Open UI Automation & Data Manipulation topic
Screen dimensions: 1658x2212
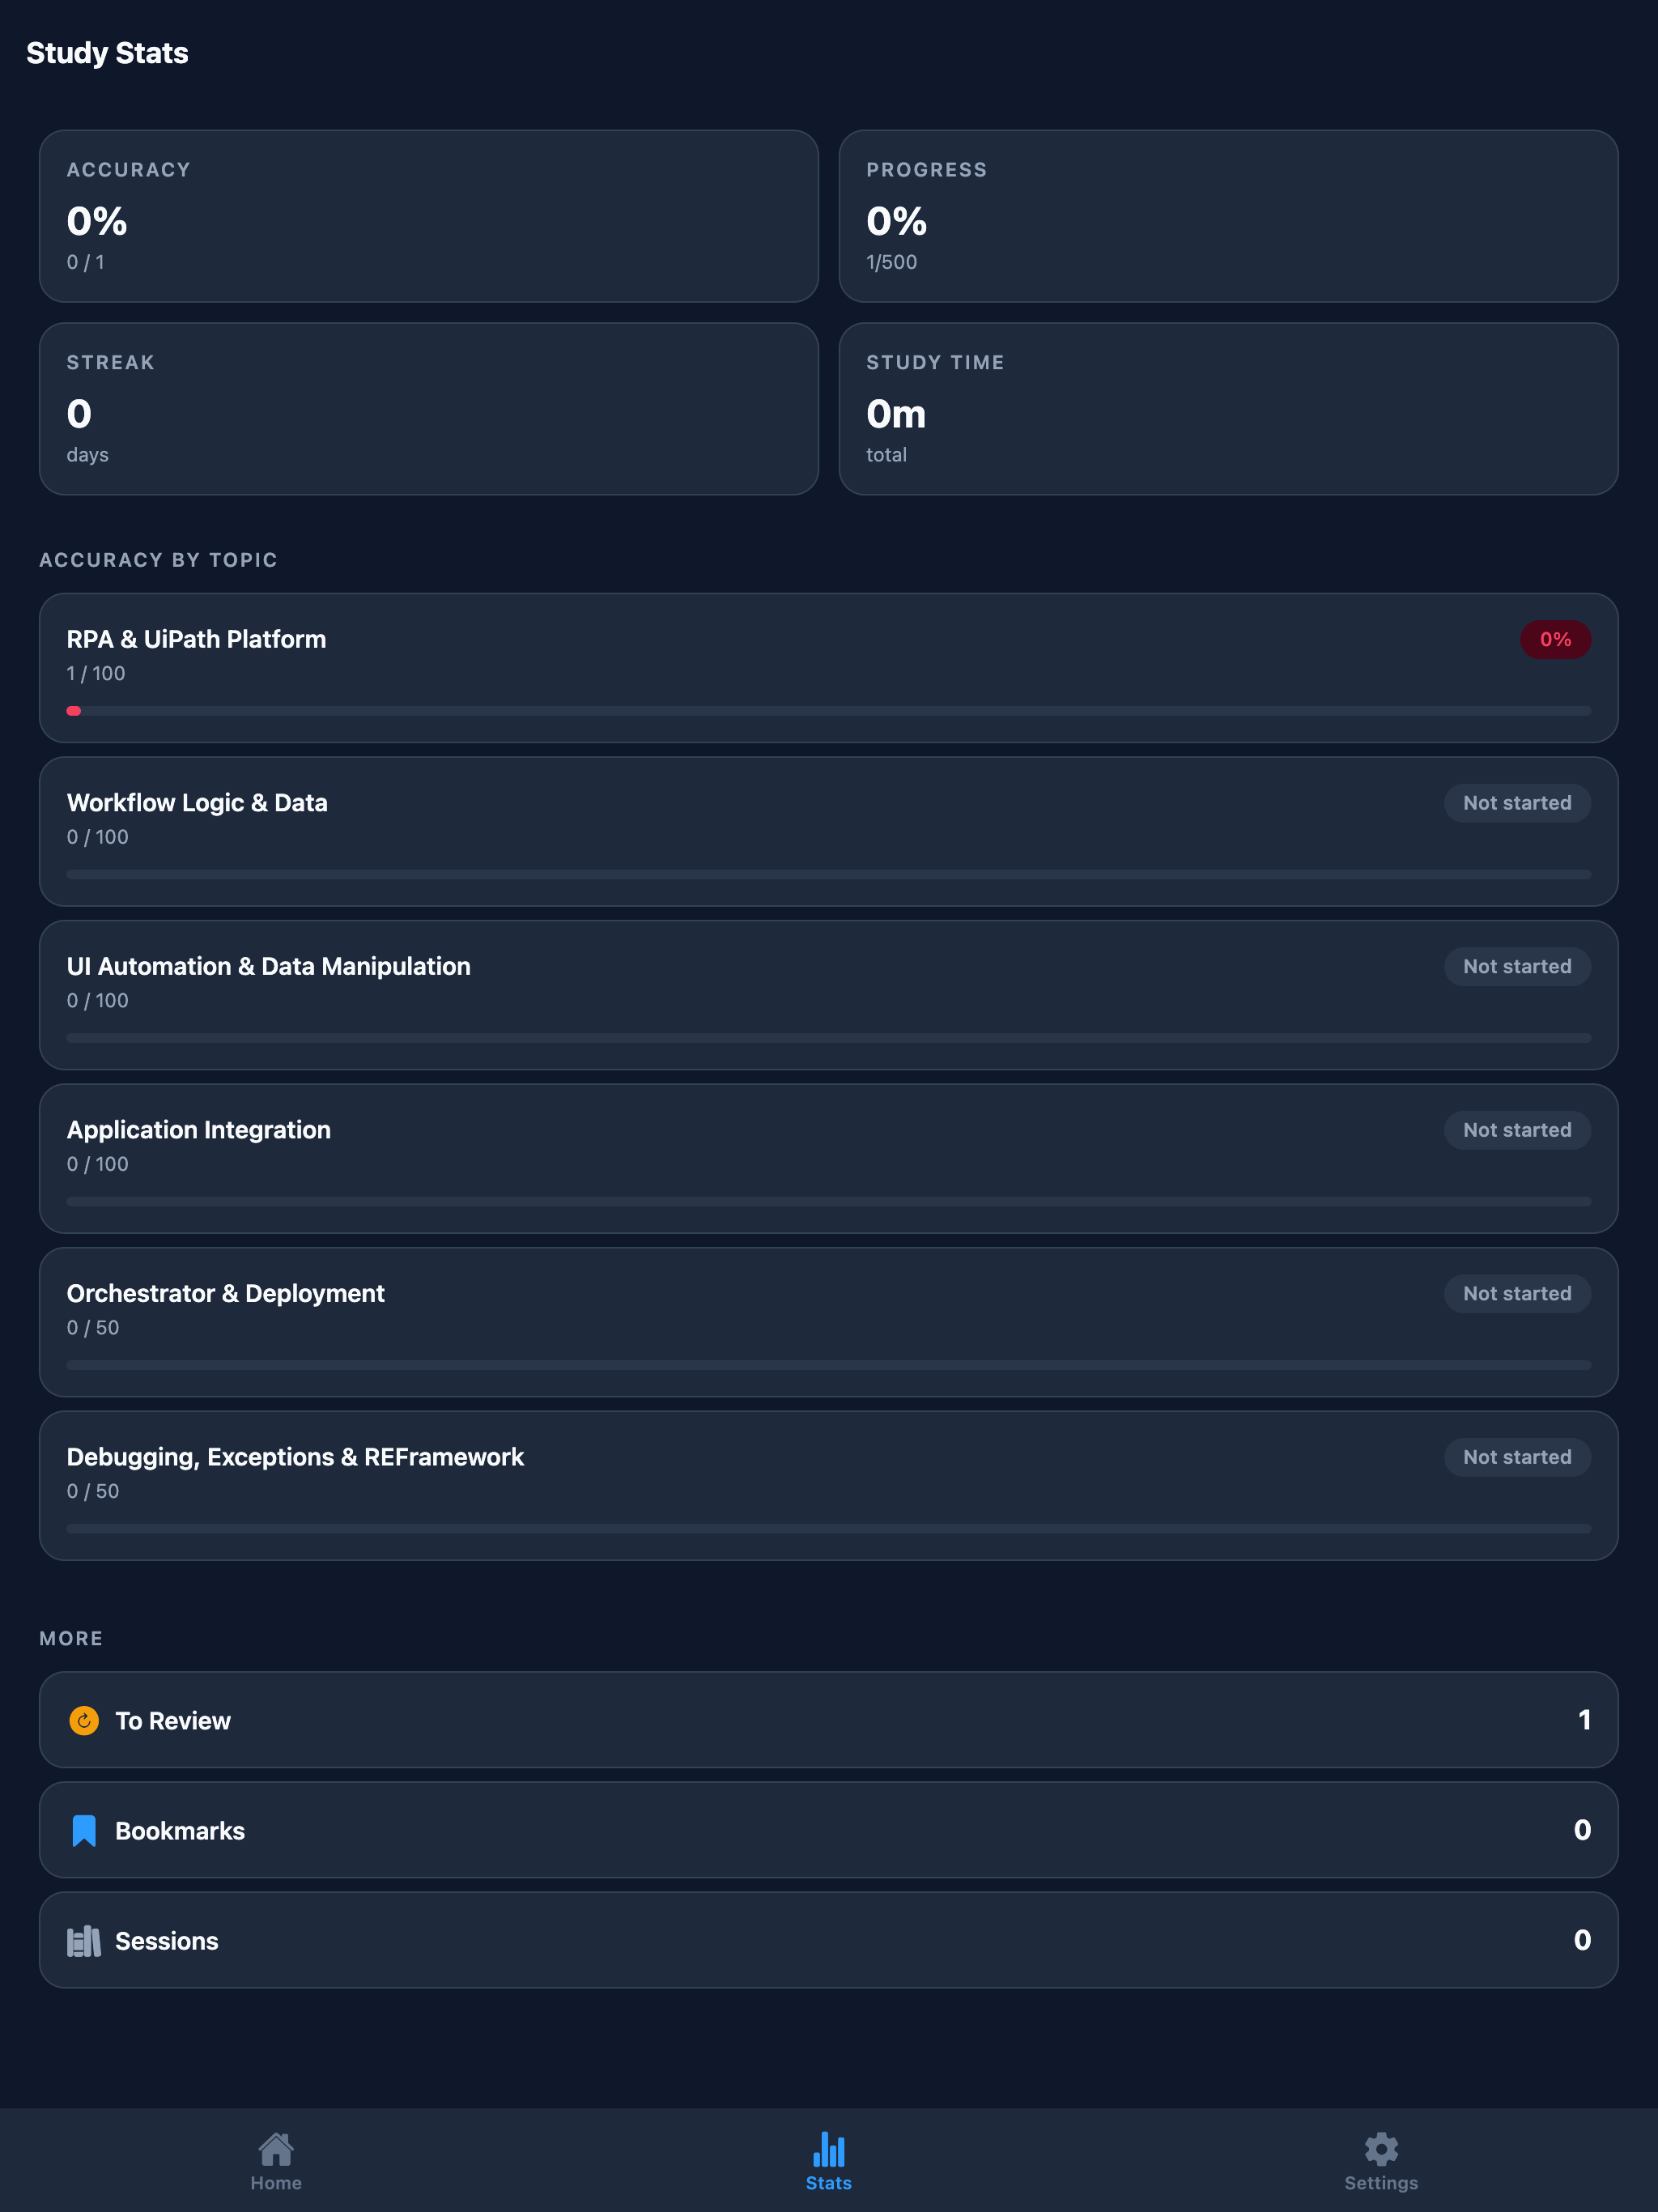[829, 995]
